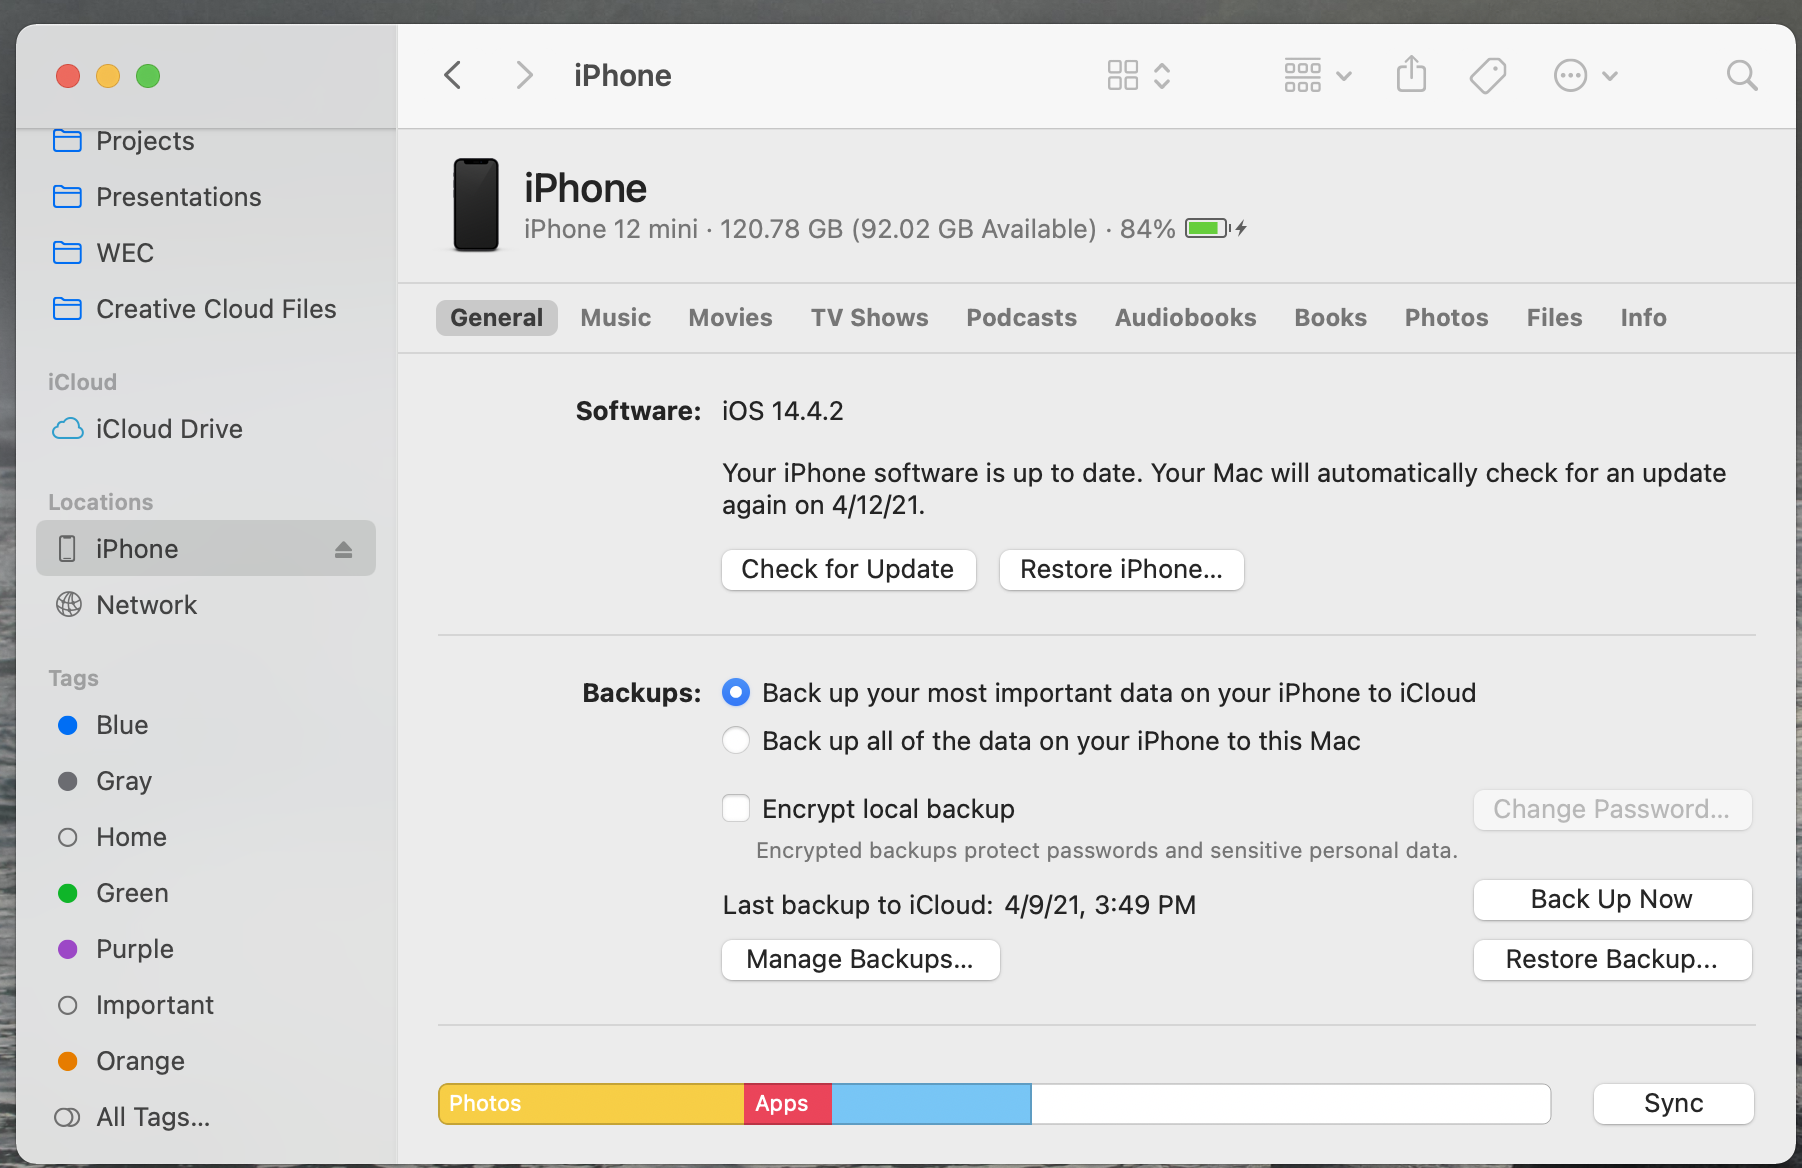Open Creative Cloud Files in the sidebar
This screenshot has height=1168, width=1802.
coord(206,309)
